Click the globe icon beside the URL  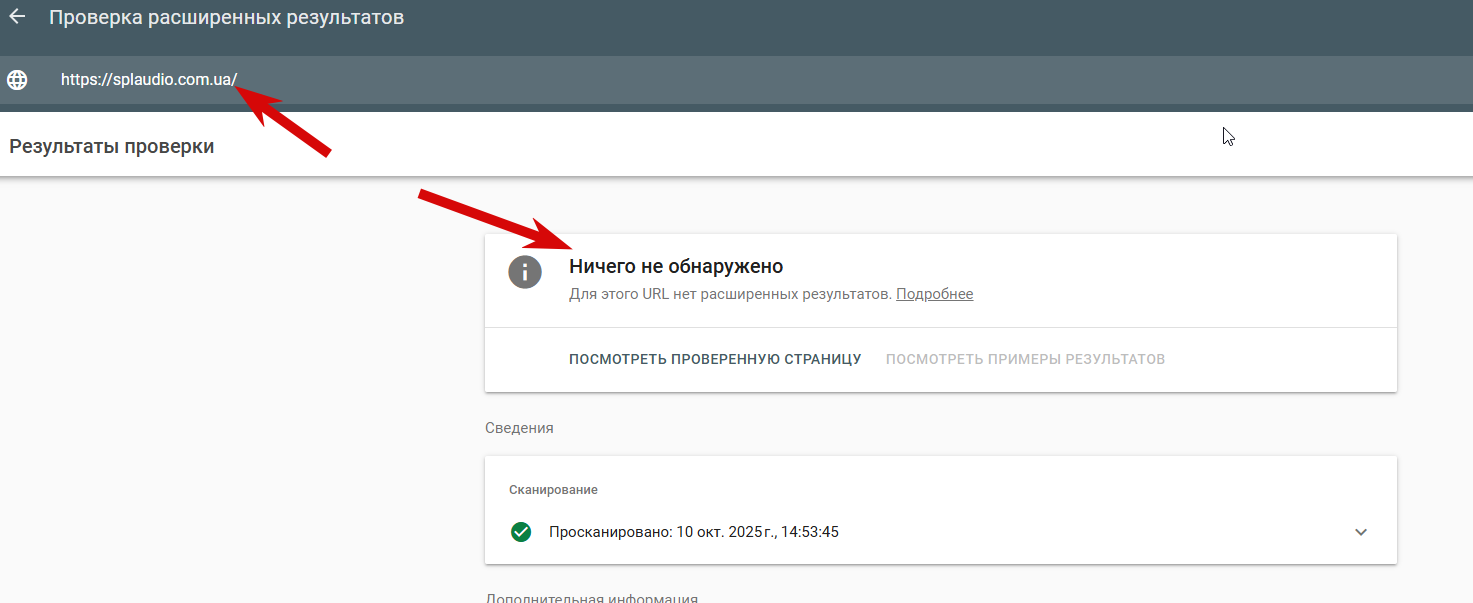pos(17,80)
